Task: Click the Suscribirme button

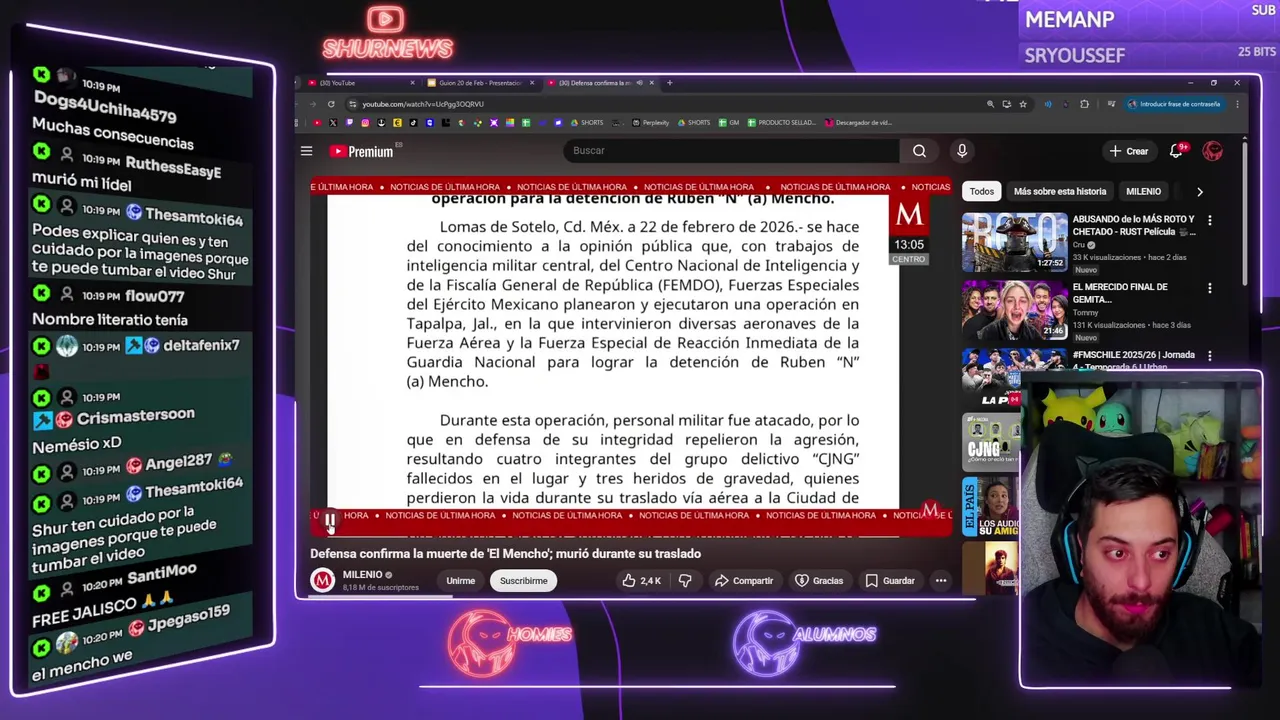Action: [x=524, y=581]
